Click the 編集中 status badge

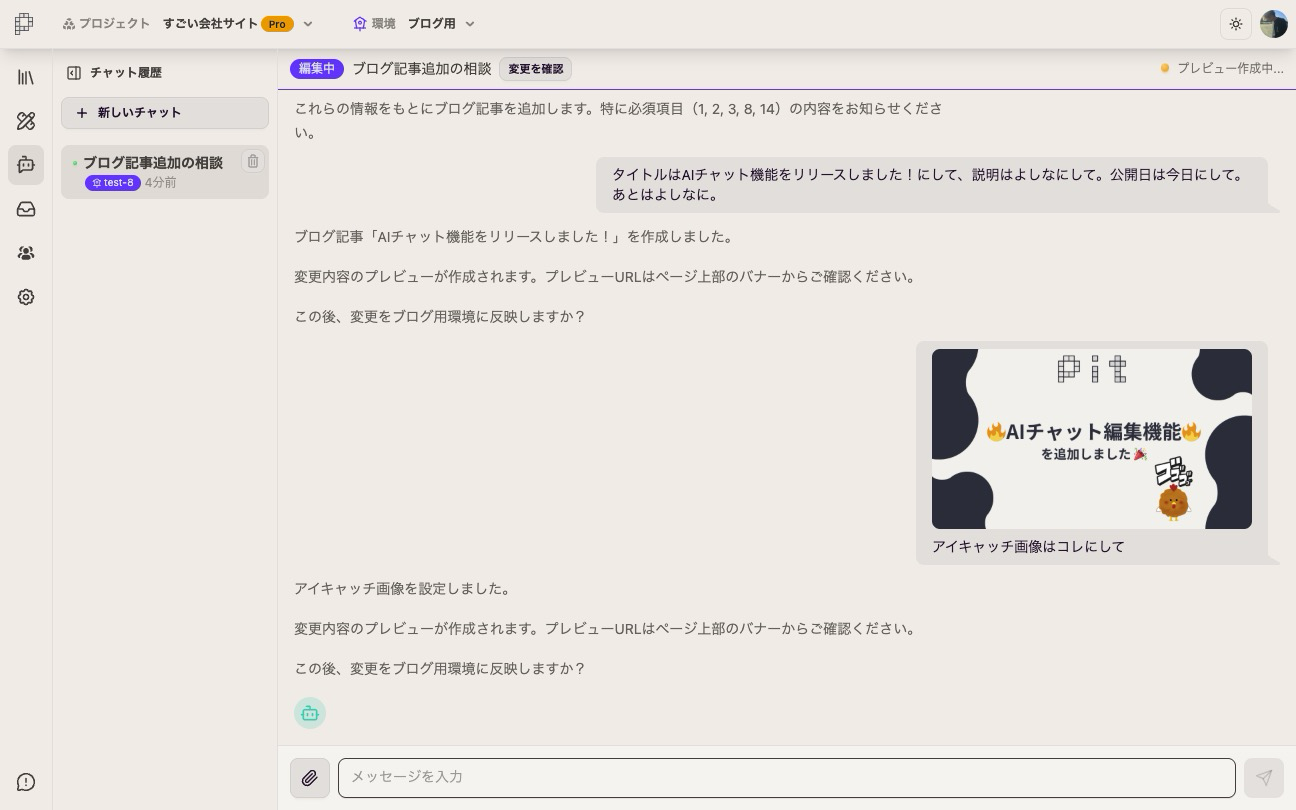317,69
